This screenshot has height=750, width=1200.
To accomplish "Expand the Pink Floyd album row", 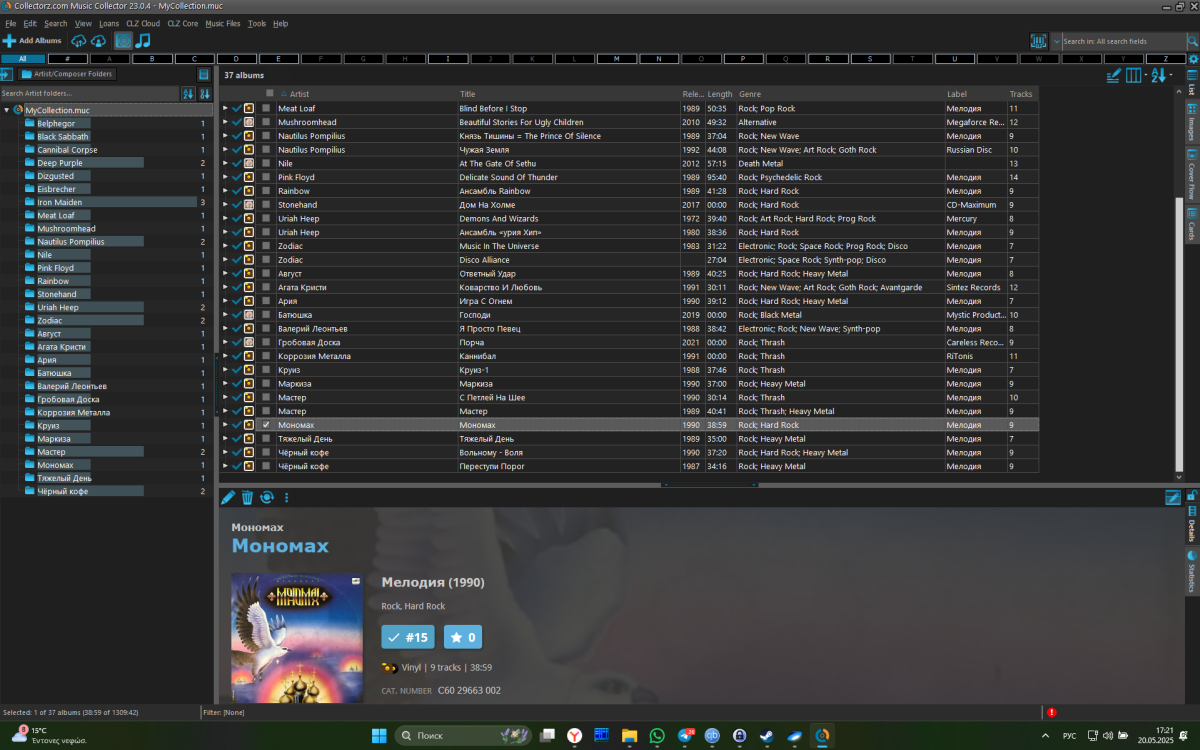I will pos(226,177).
